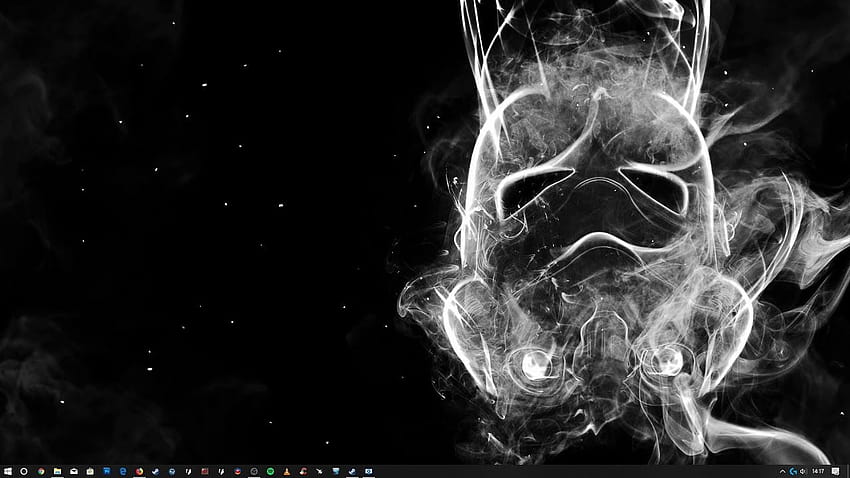Open the Windows Start menu
The image size is (850, 478).
(x=8, y=471)
